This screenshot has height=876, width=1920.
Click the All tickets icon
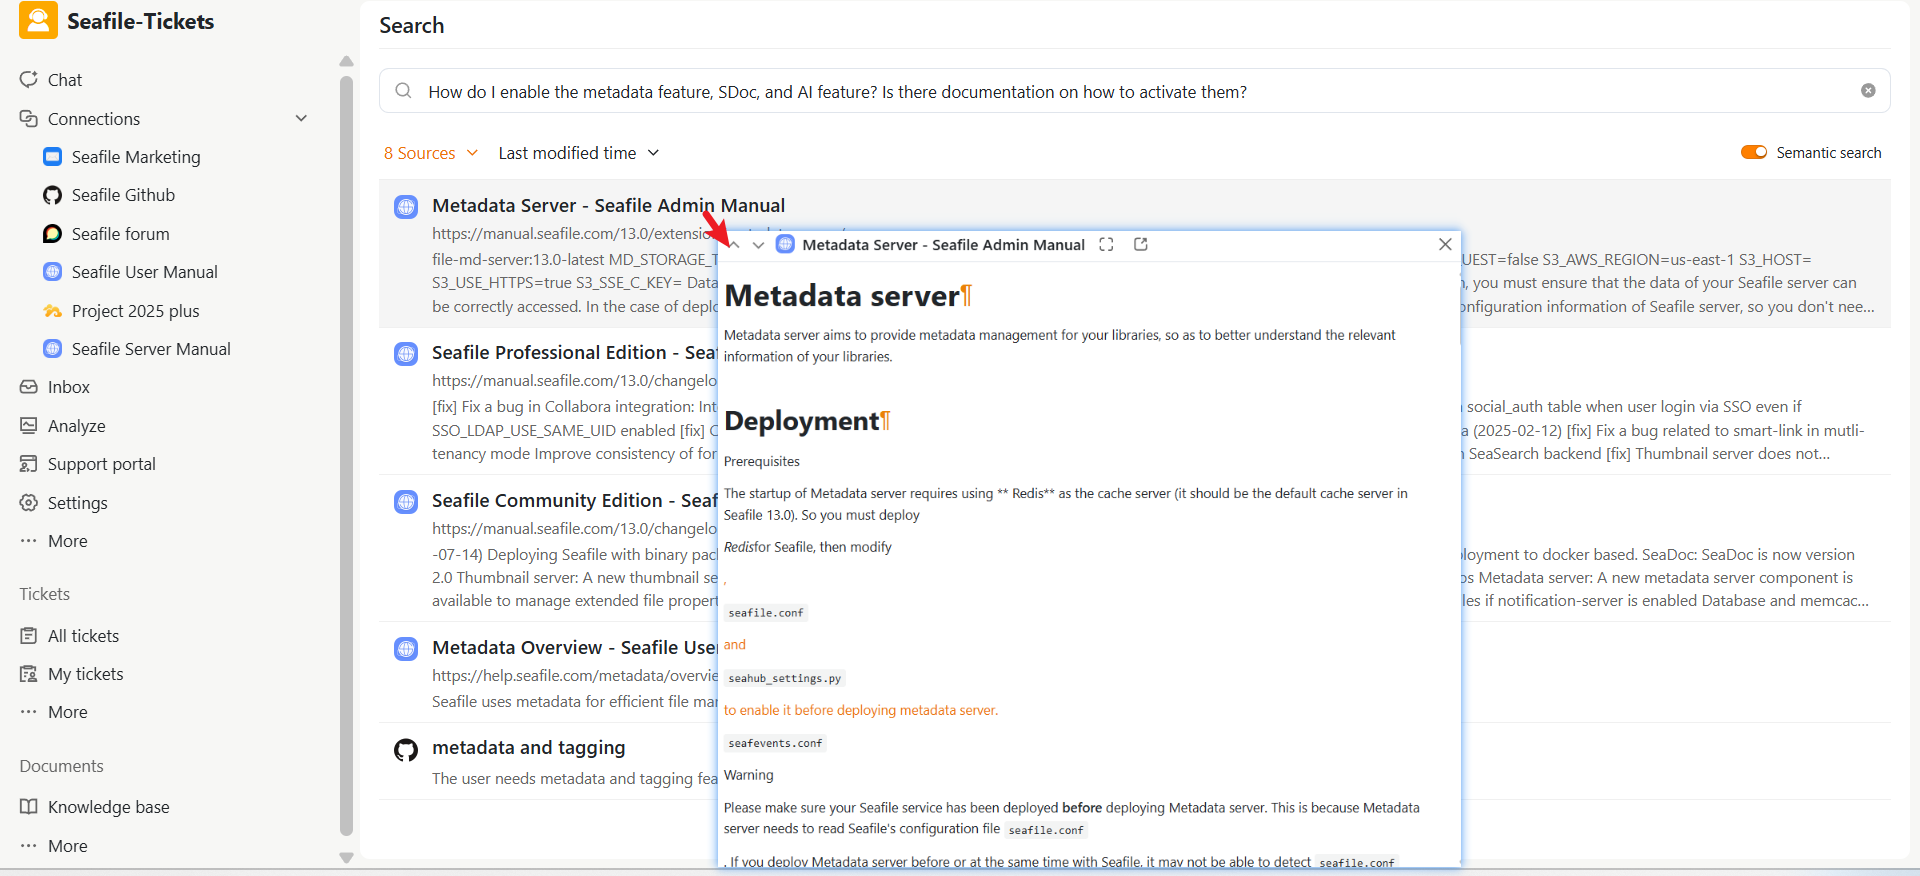pyautogui.click(x=29, y=636)
